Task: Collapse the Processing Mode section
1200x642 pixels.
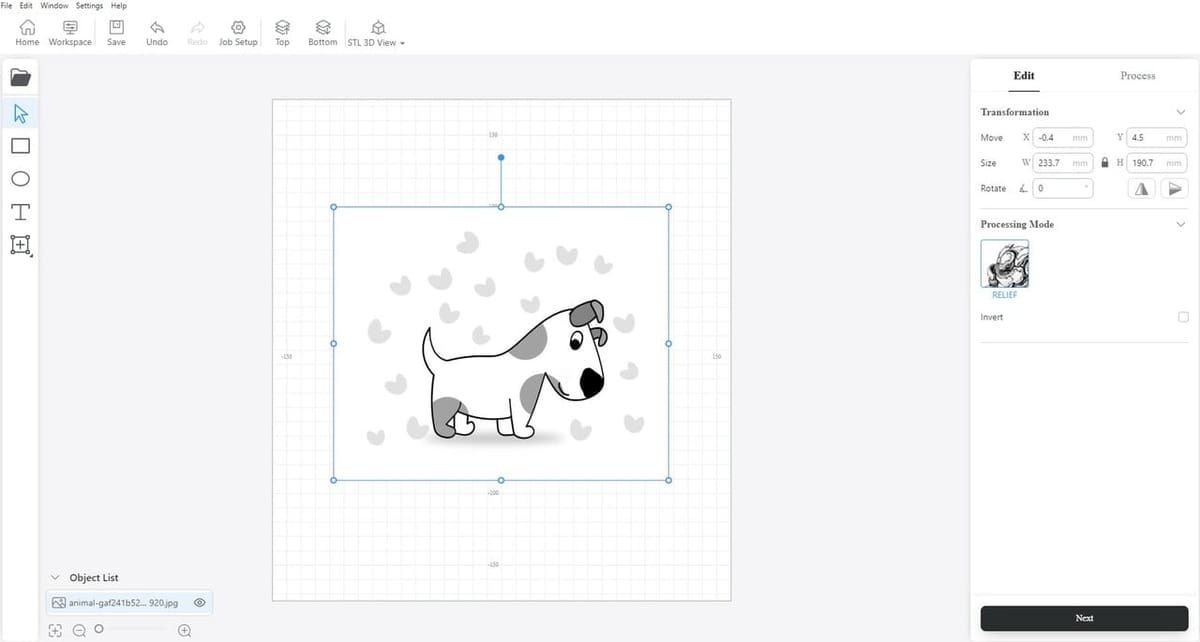Action: [1181, 224]
